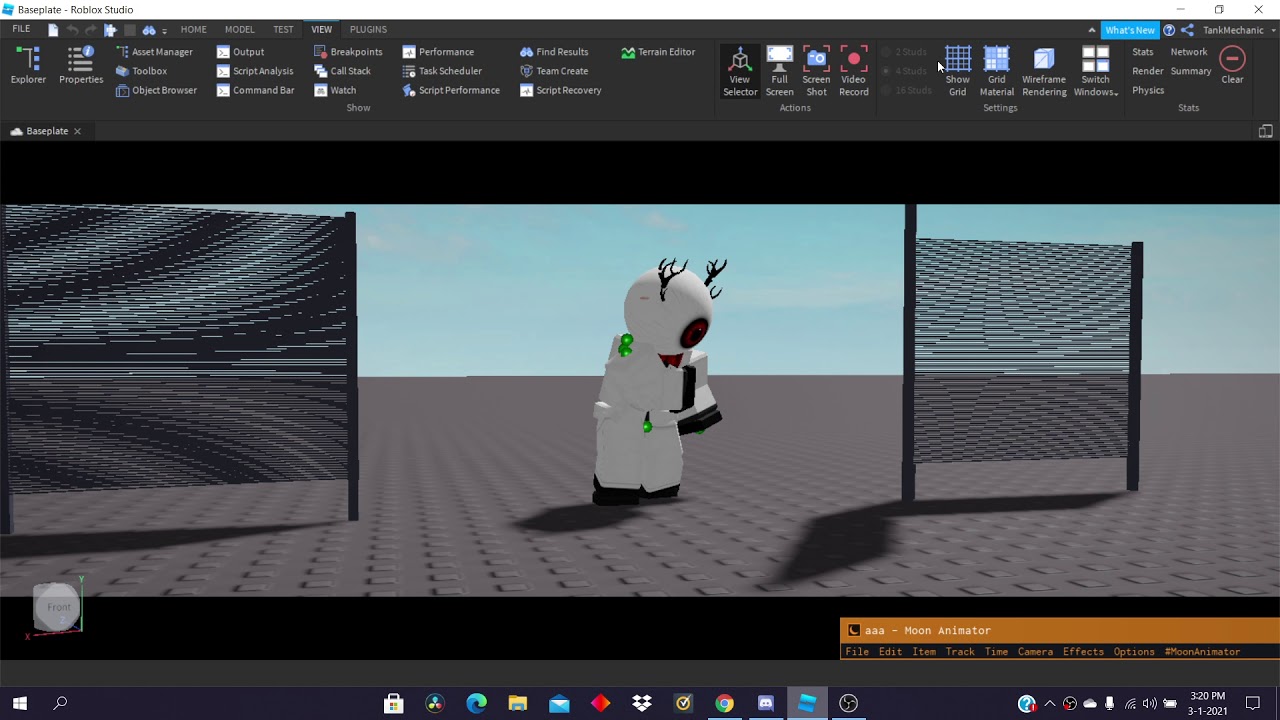This screenshot has height=720, width=1280.
Task: Show the Task Scheduler
Action: (x=442, y=71)
